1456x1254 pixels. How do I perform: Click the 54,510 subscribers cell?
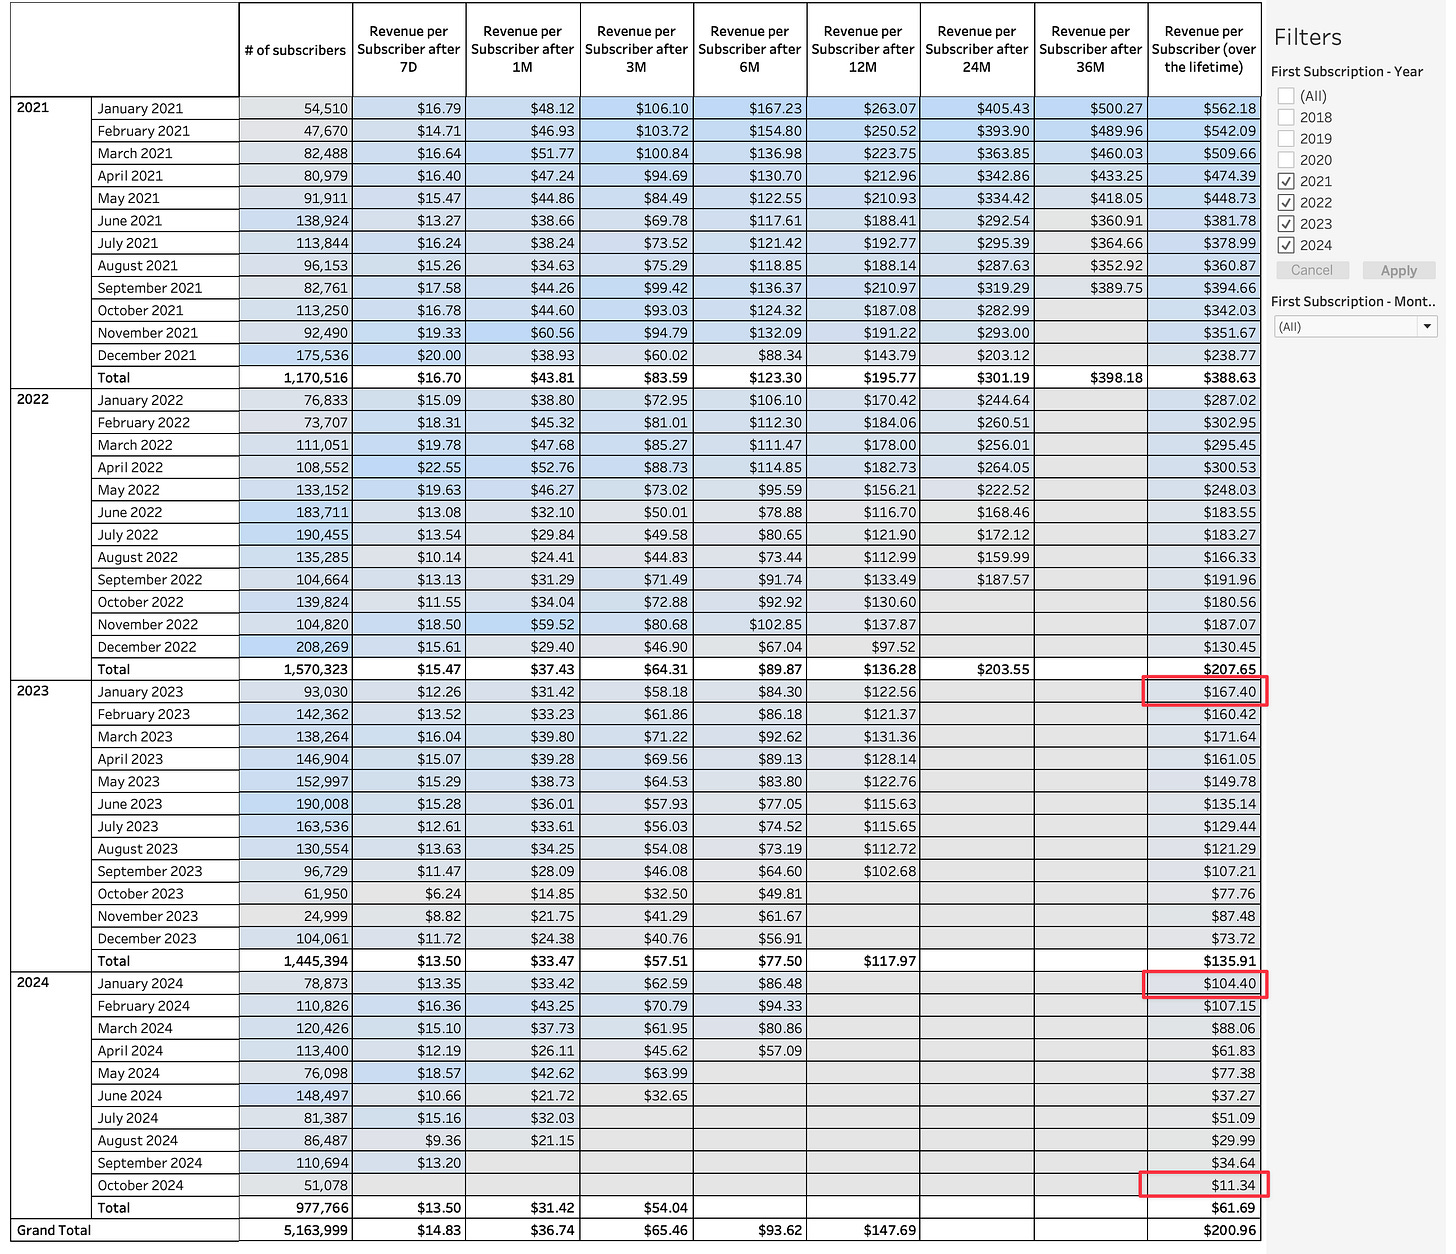pos(296,108)
